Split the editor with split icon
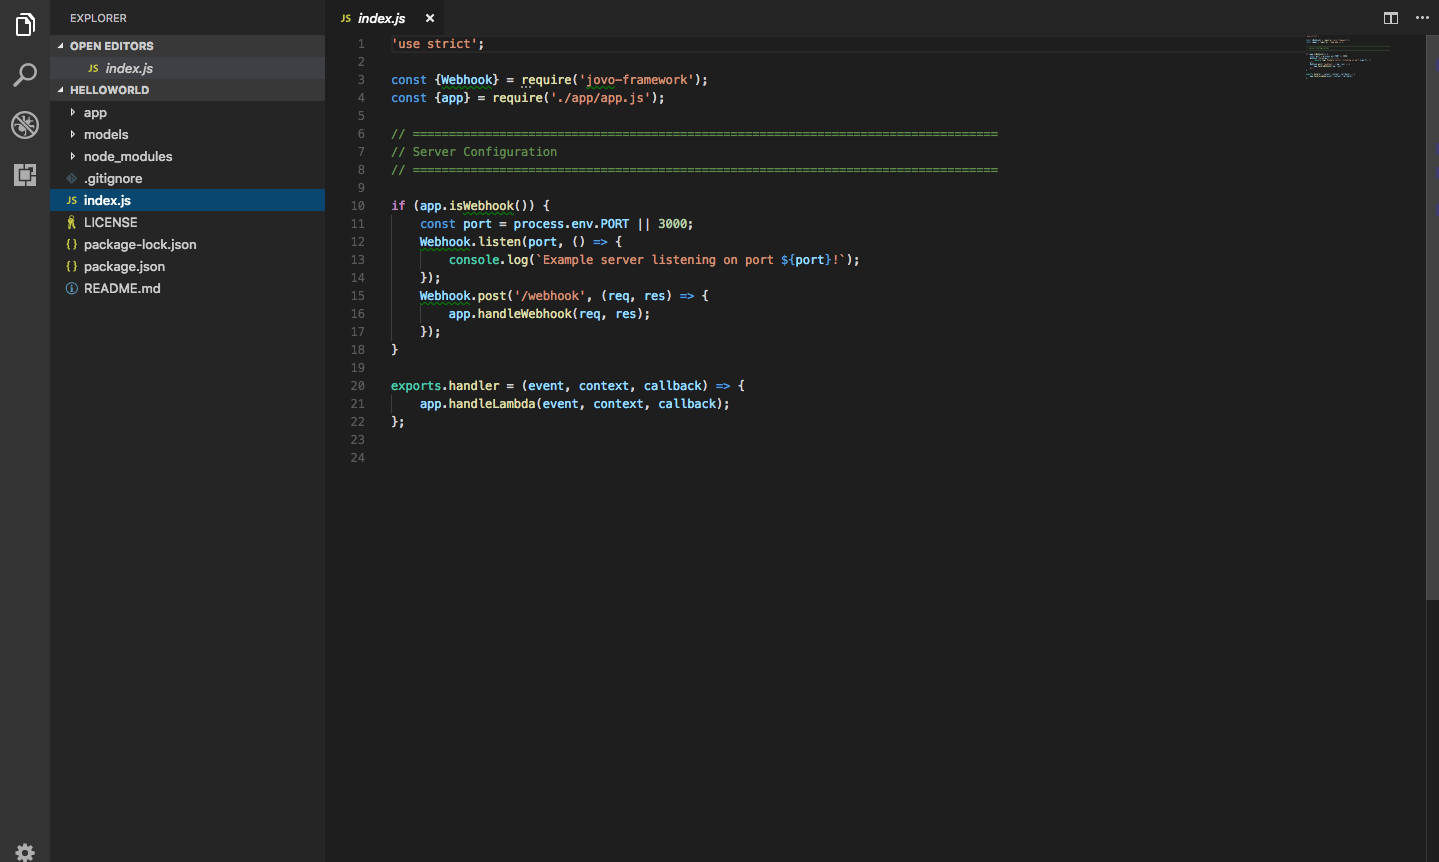This screenshot has width=1439, height=862. (1390, 18)
